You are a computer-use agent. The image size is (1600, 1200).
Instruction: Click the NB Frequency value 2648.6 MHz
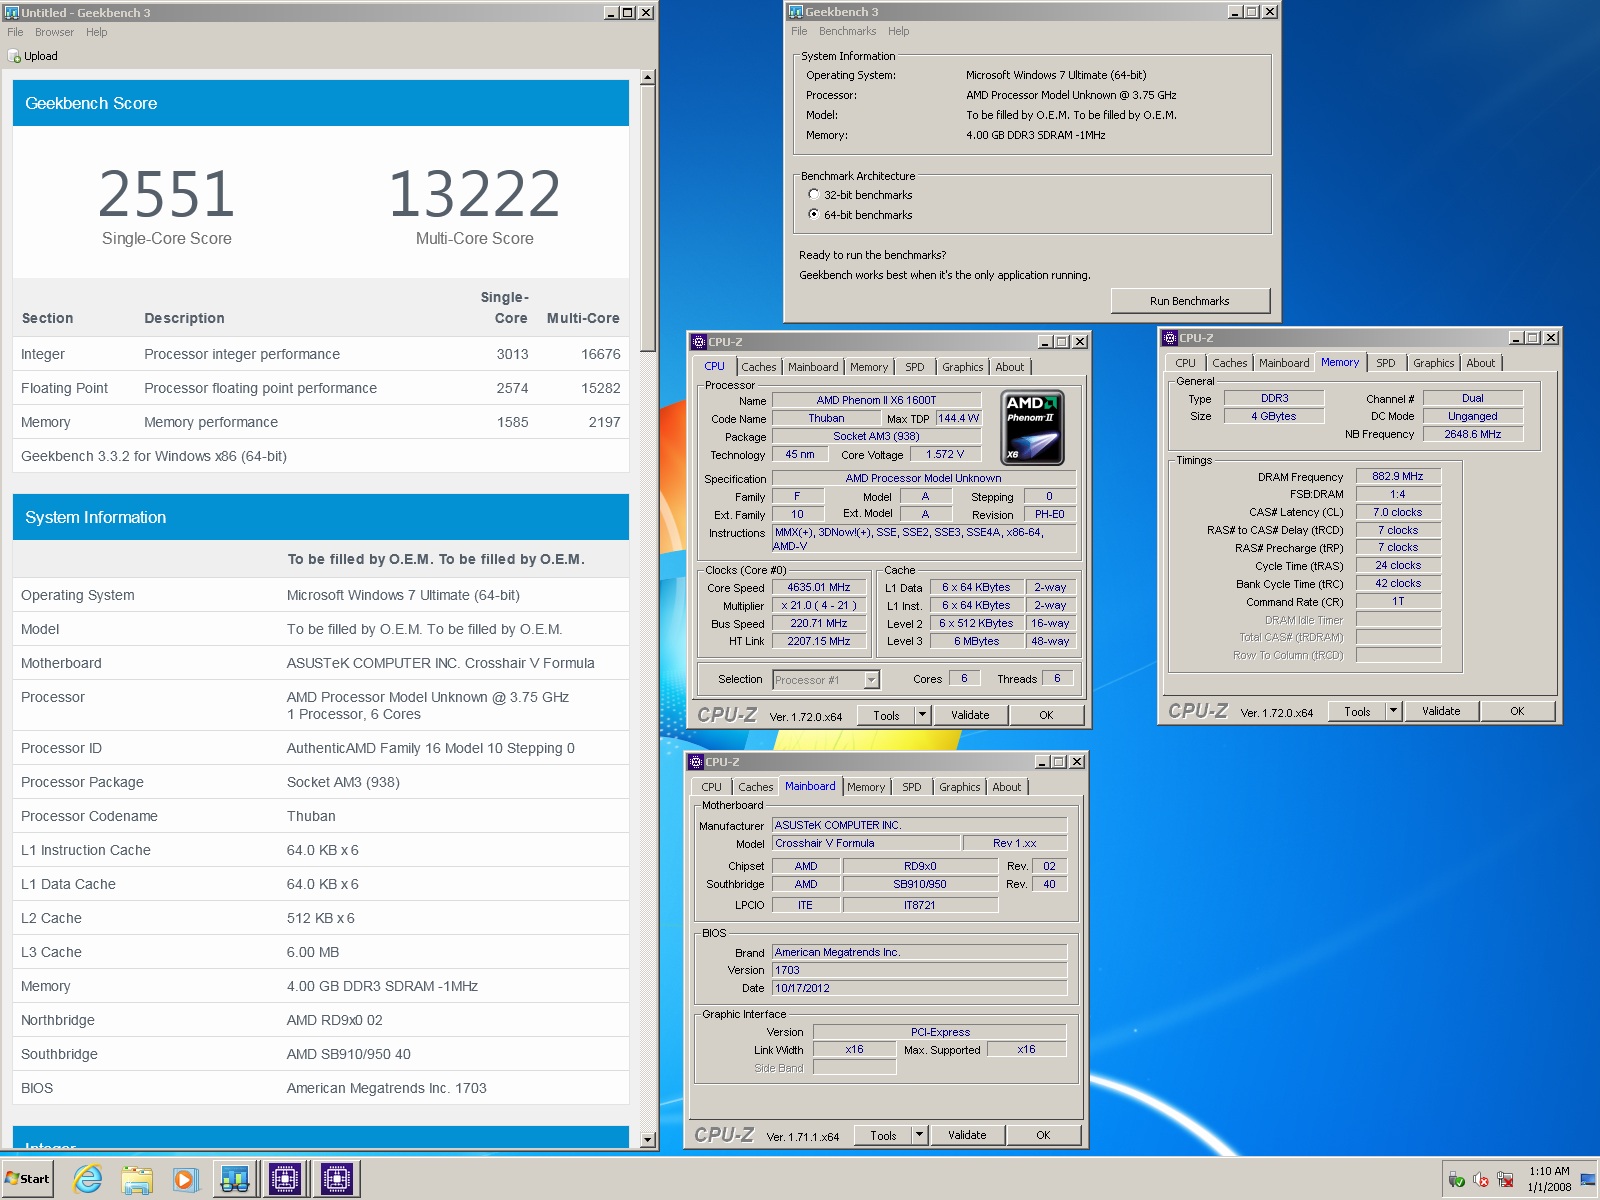pos(1472,434)
